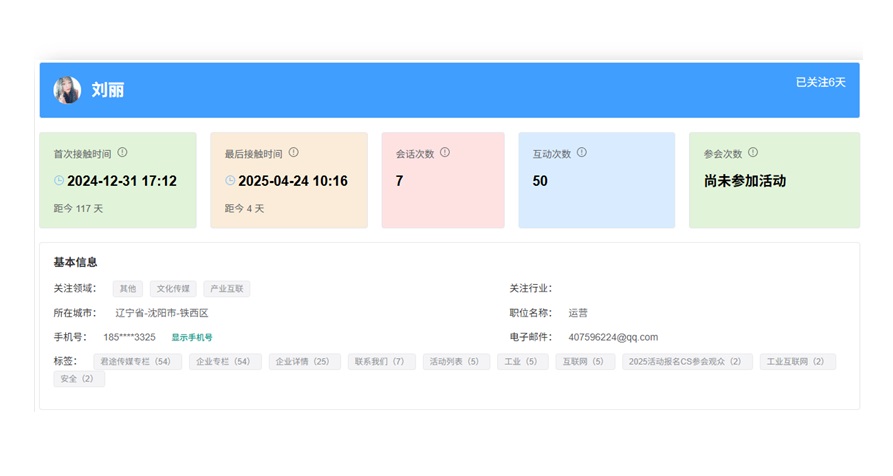Select the 文化传媒 focus-area tag
This screenshot has height=476, width=893.
173,289
